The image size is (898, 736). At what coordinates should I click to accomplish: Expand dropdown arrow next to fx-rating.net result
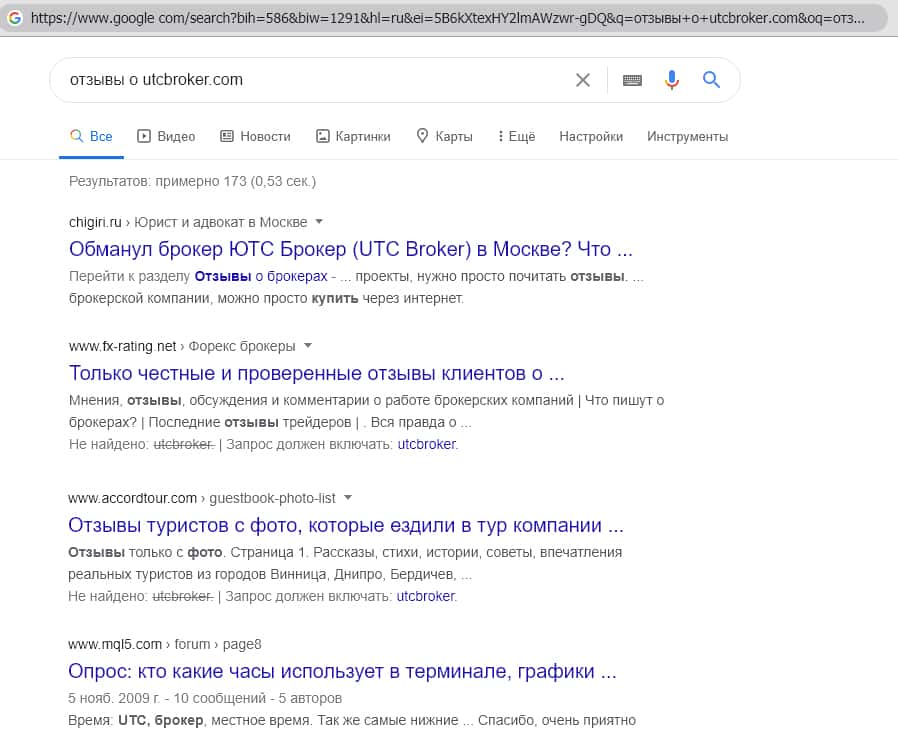coord(308,345)
